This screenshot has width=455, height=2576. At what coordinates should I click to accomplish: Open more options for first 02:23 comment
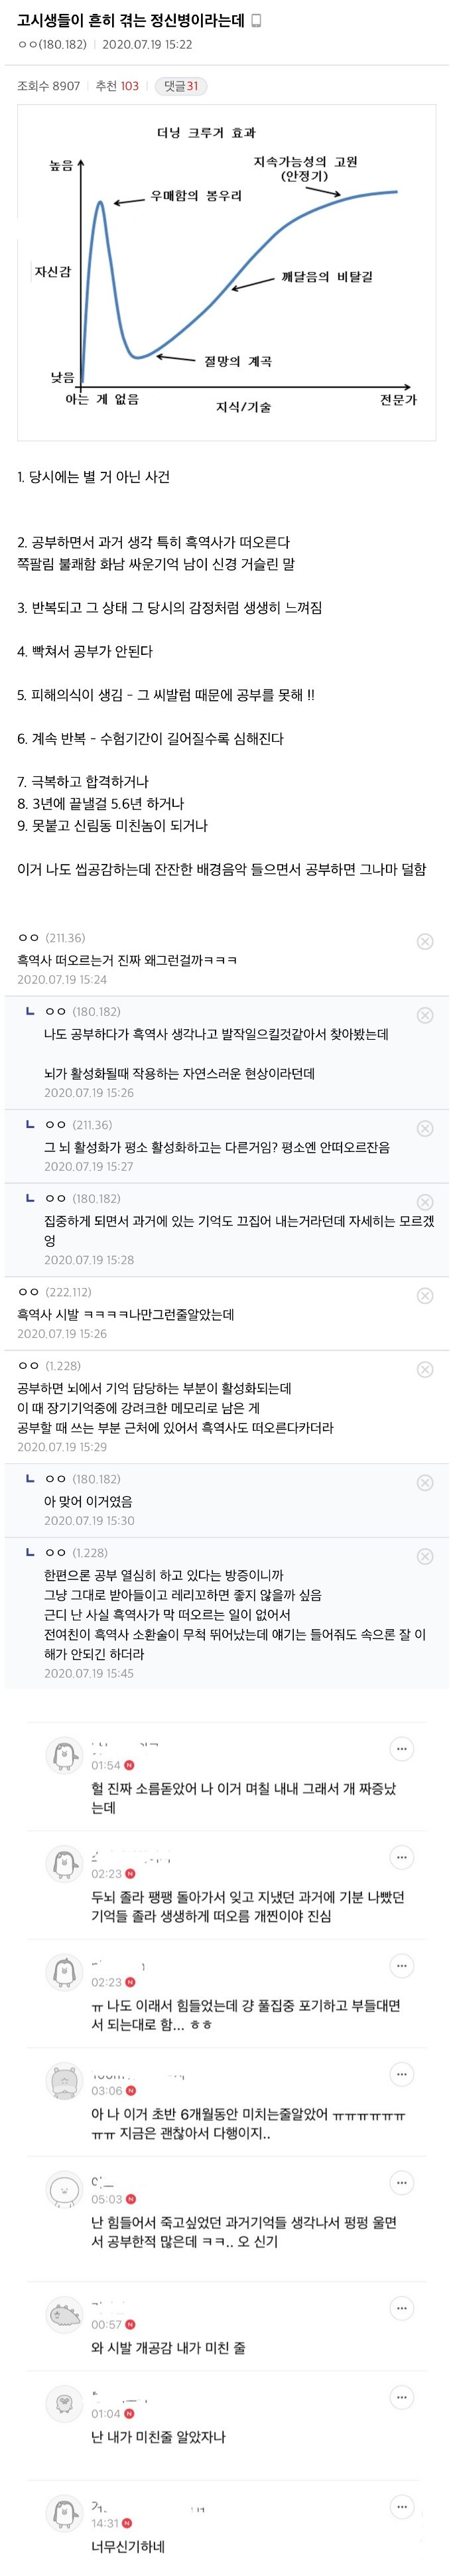(x=401, y=1858)
